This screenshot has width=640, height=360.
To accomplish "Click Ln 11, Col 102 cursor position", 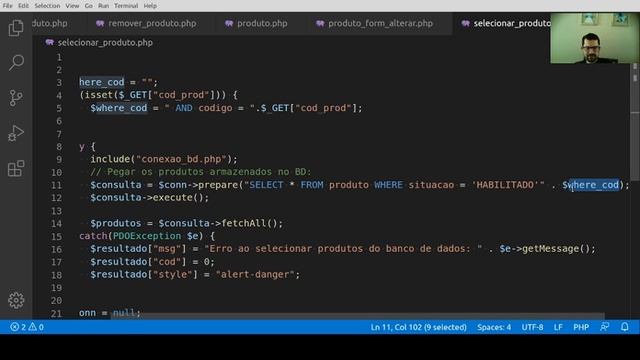I will tap(418, 327).
